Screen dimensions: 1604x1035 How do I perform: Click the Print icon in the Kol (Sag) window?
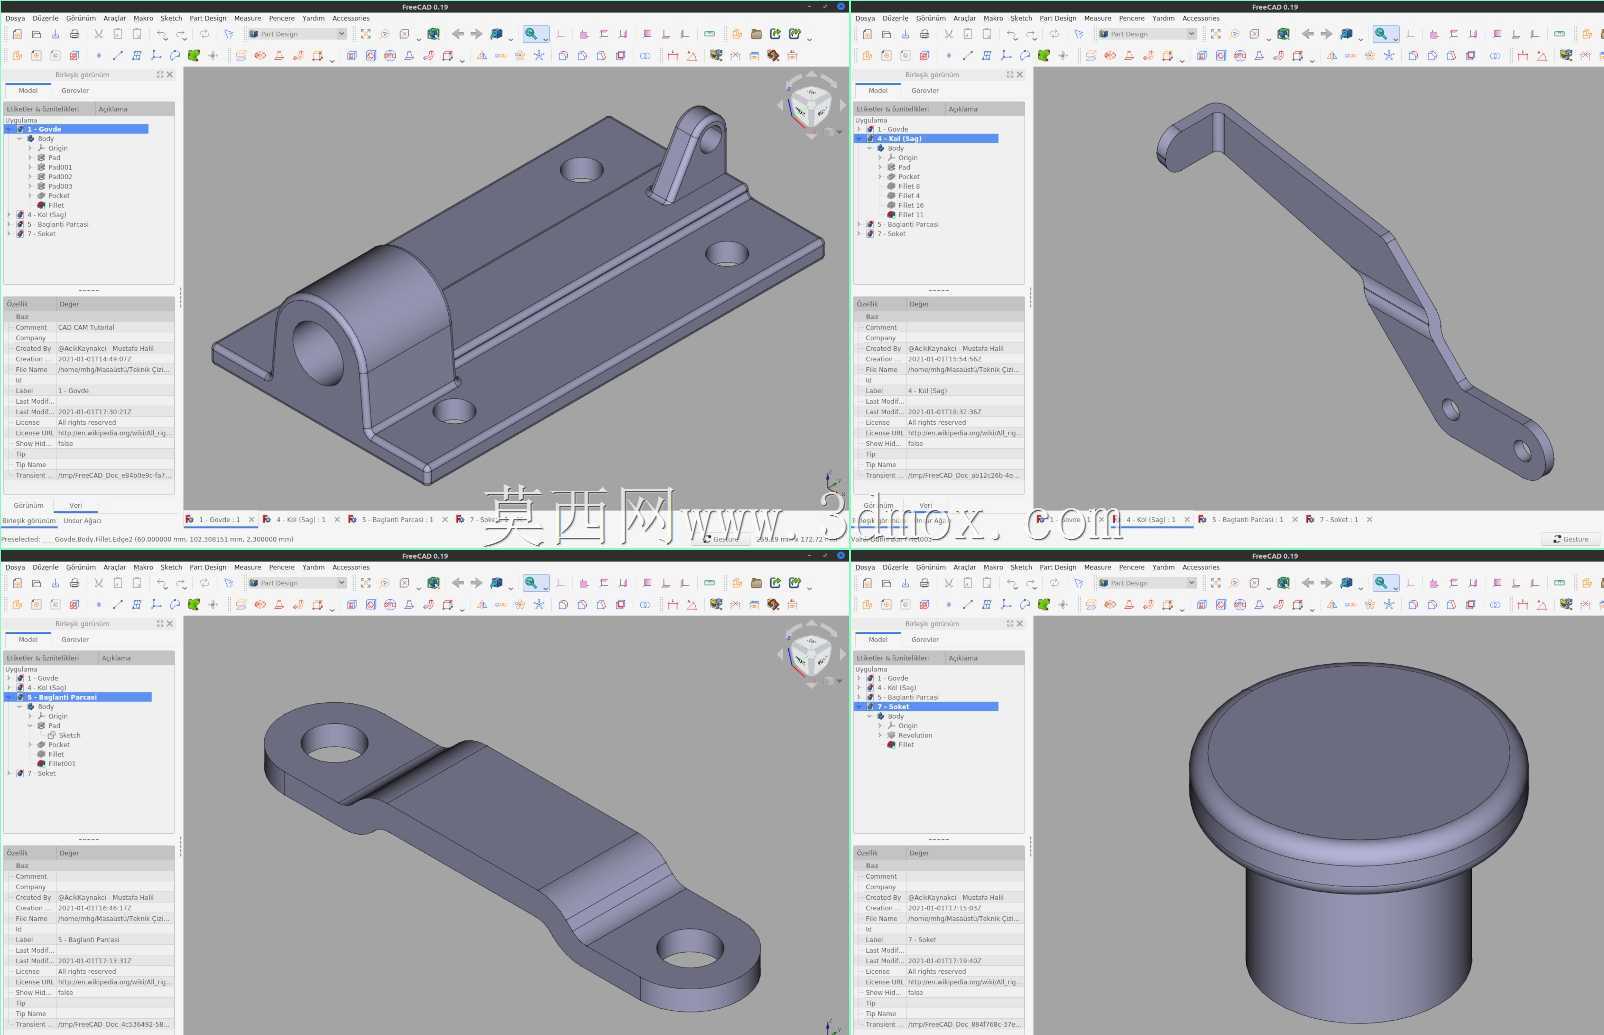pyautogui.click(x=924, y=33)
